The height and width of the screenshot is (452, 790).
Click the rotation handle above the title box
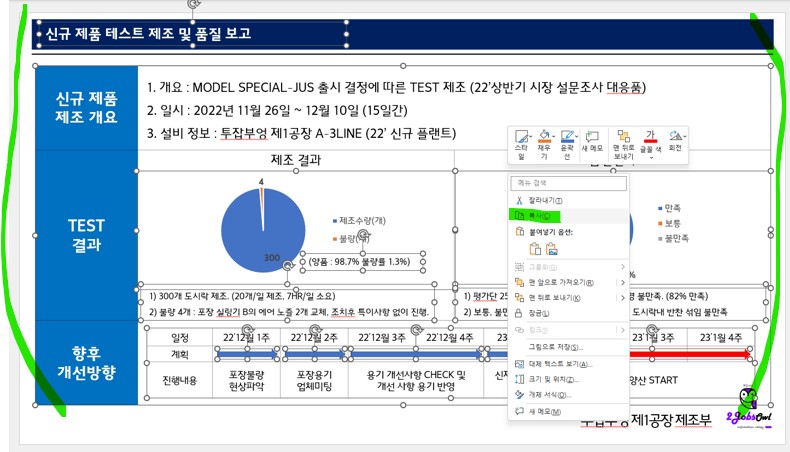193,4
